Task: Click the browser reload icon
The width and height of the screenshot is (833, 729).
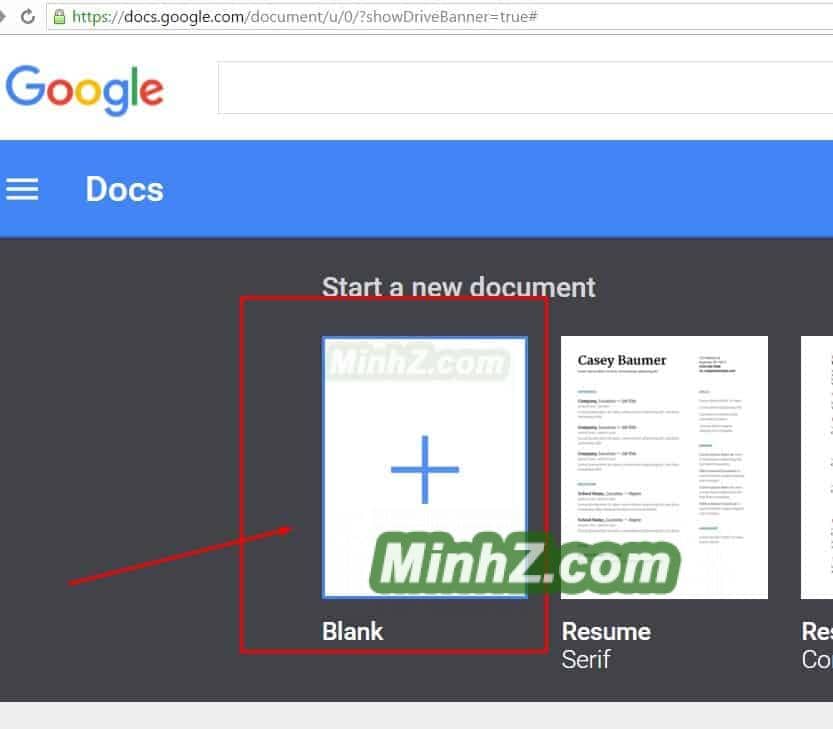Action: click(28, 16)
